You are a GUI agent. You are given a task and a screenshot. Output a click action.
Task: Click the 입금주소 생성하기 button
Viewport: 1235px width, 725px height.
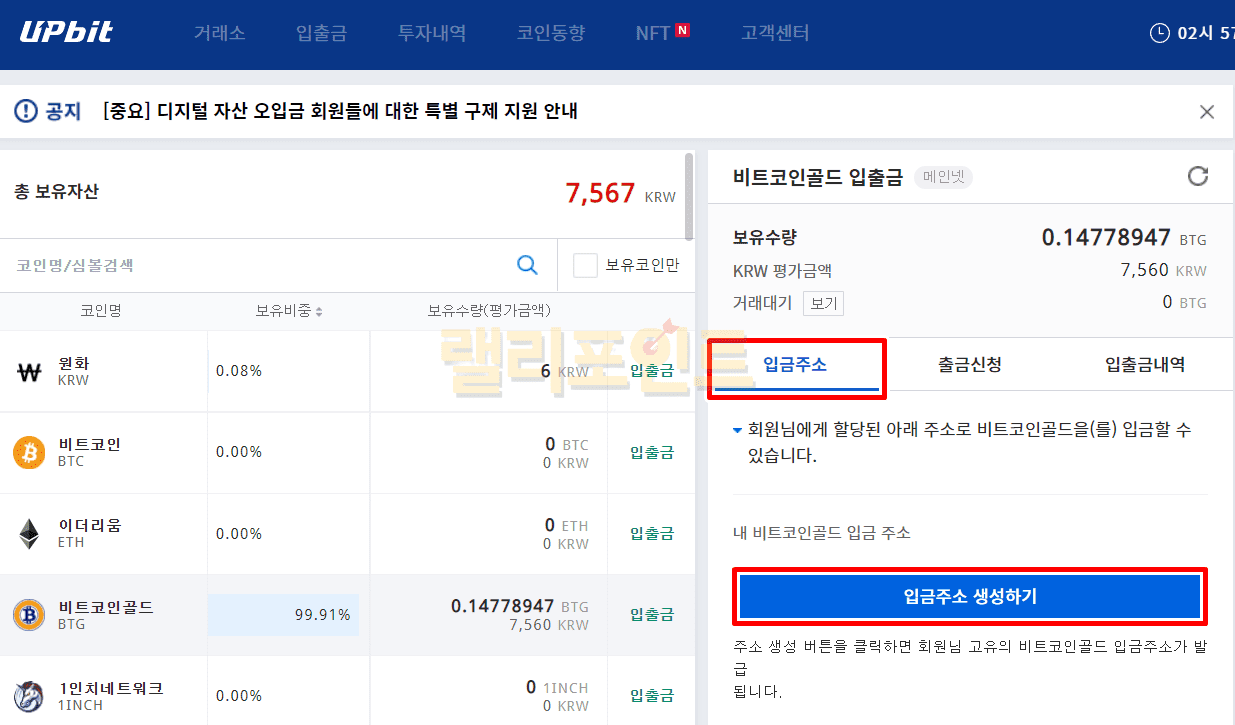point(970,597)
